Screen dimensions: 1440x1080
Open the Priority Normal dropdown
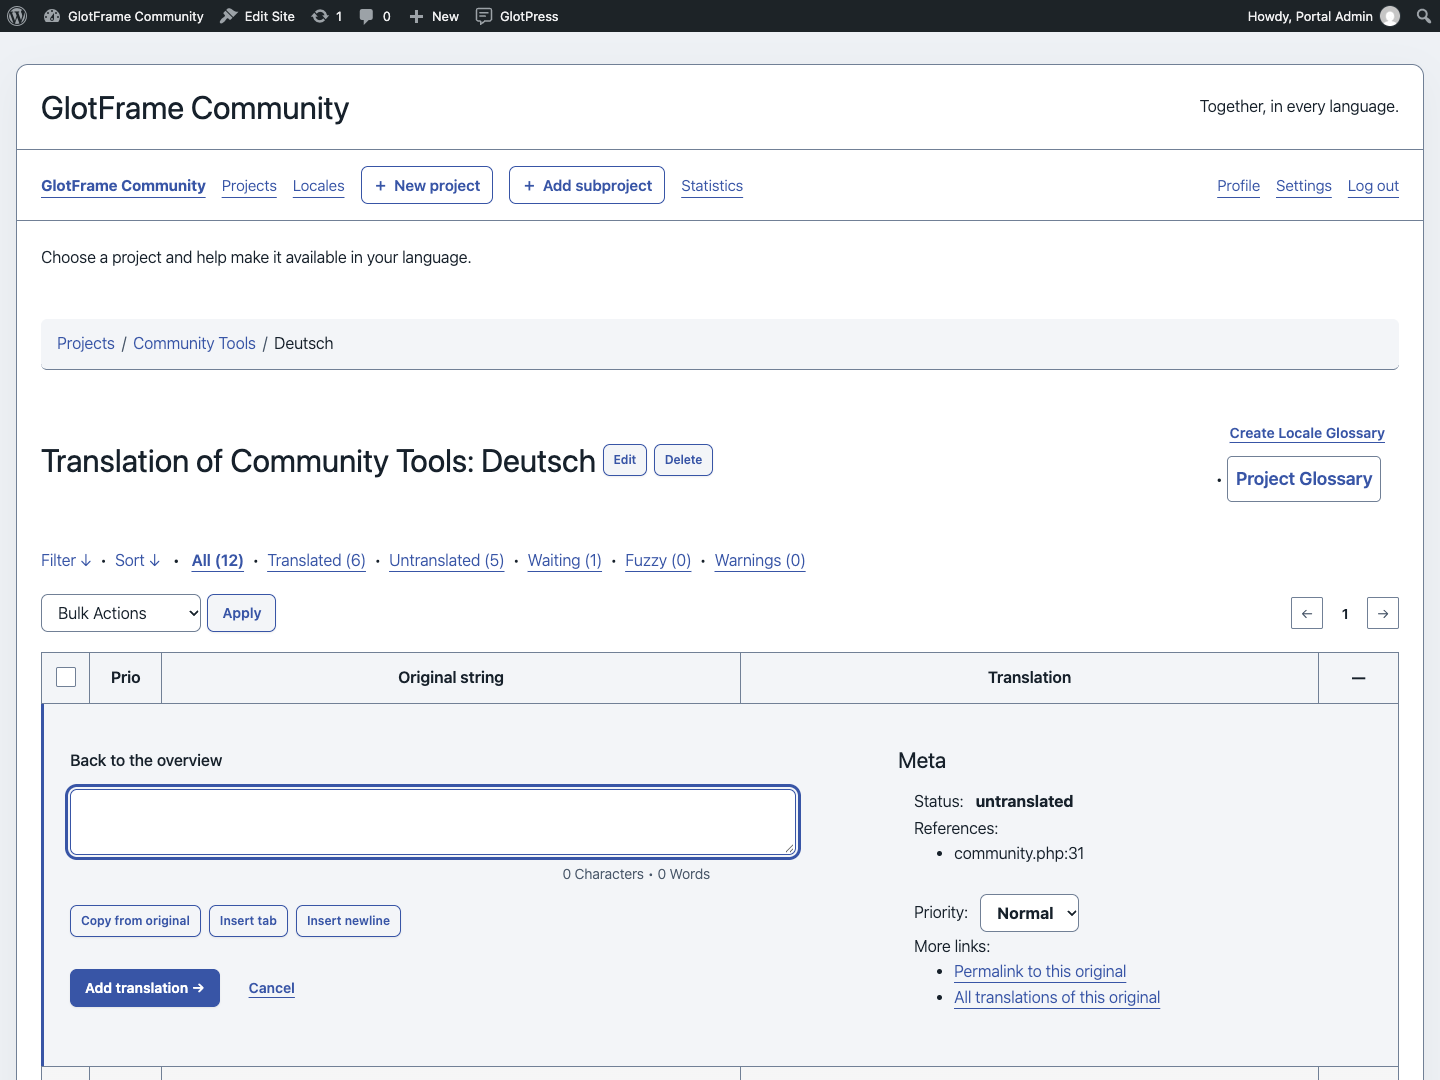coord(1029,913)
